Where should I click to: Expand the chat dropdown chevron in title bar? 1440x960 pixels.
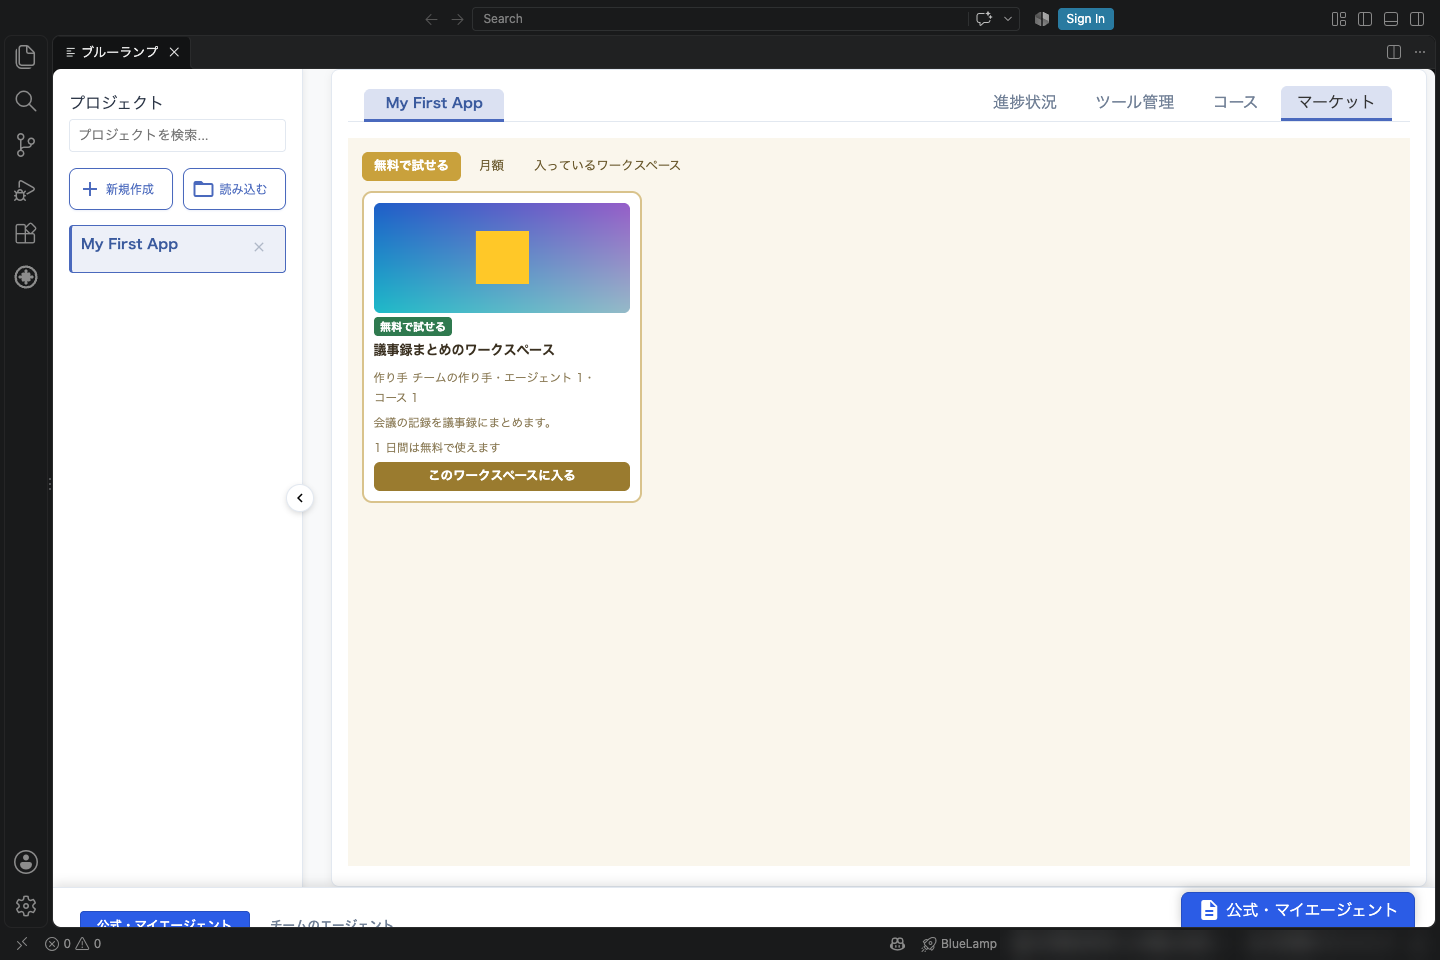[x=1008, y=19]
